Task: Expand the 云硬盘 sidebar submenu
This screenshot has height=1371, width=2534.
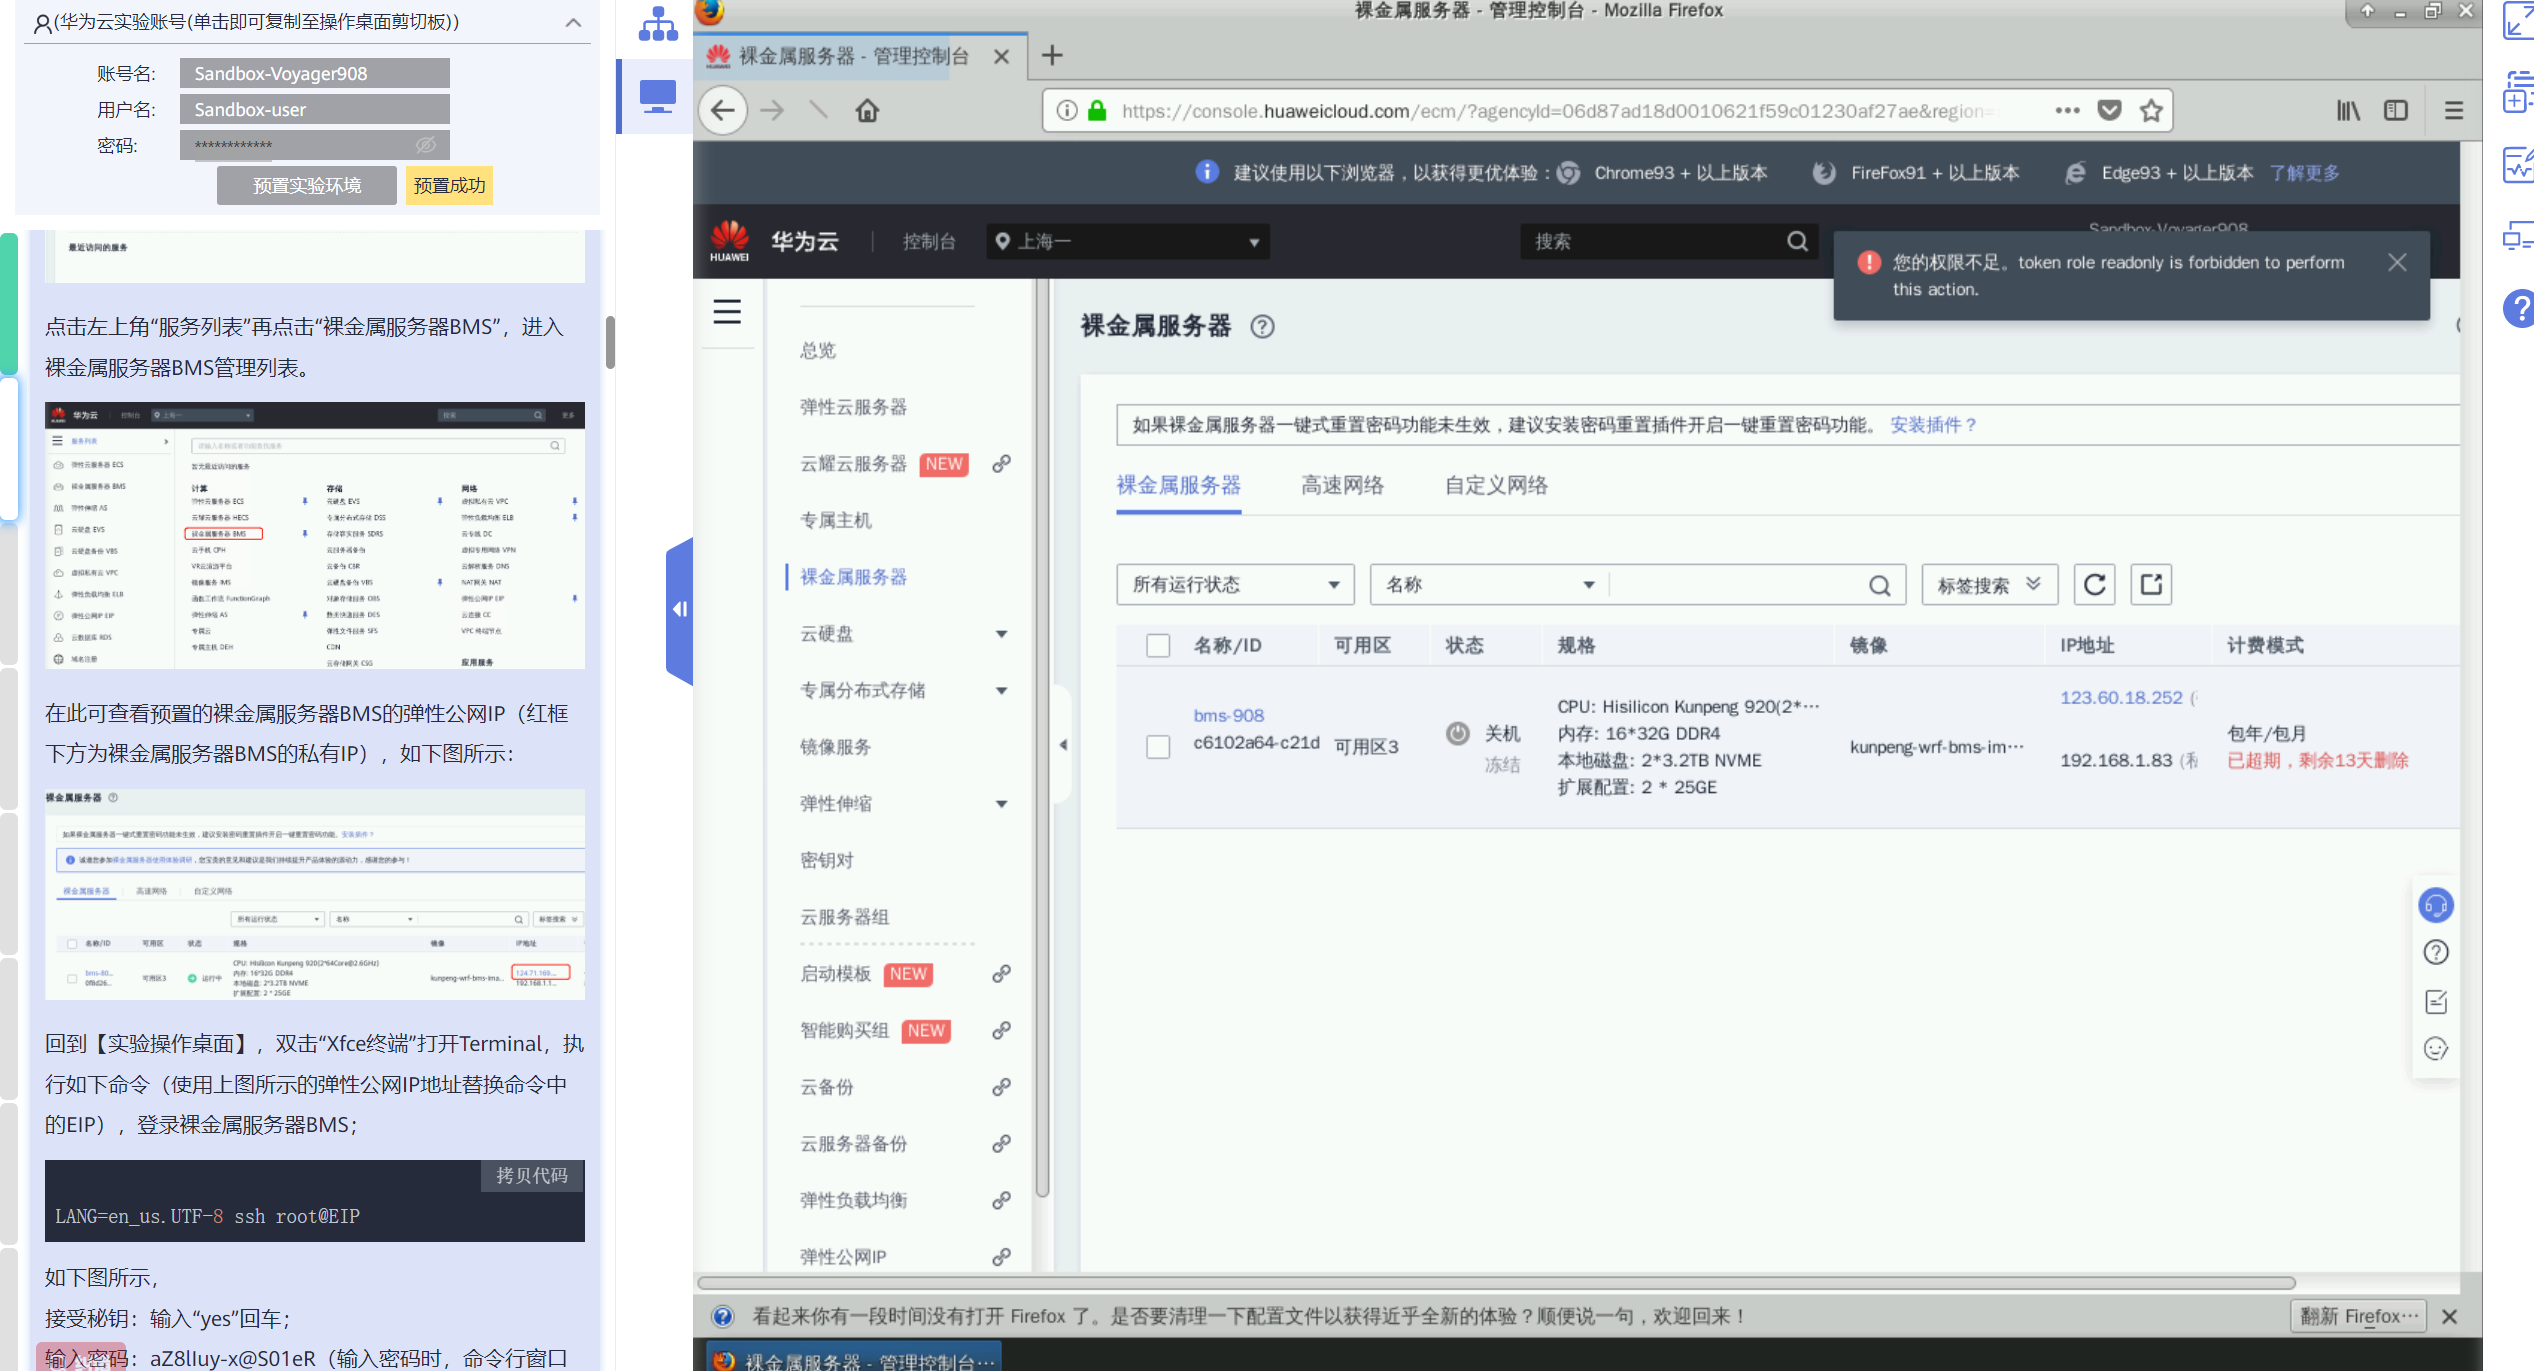Action: [1001, 634]
